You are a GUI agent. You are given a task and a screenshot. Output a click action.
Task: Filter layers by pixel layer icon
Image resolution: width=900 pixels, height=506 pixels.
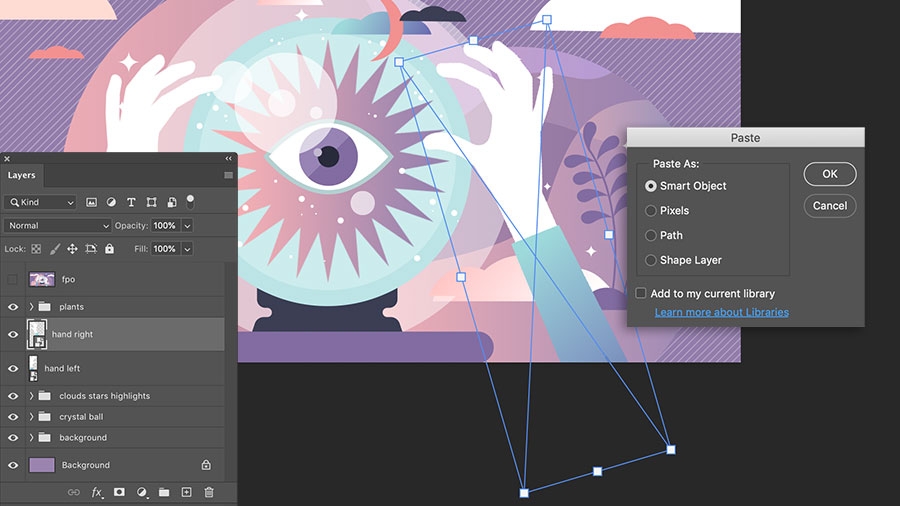tap(91, 202)
